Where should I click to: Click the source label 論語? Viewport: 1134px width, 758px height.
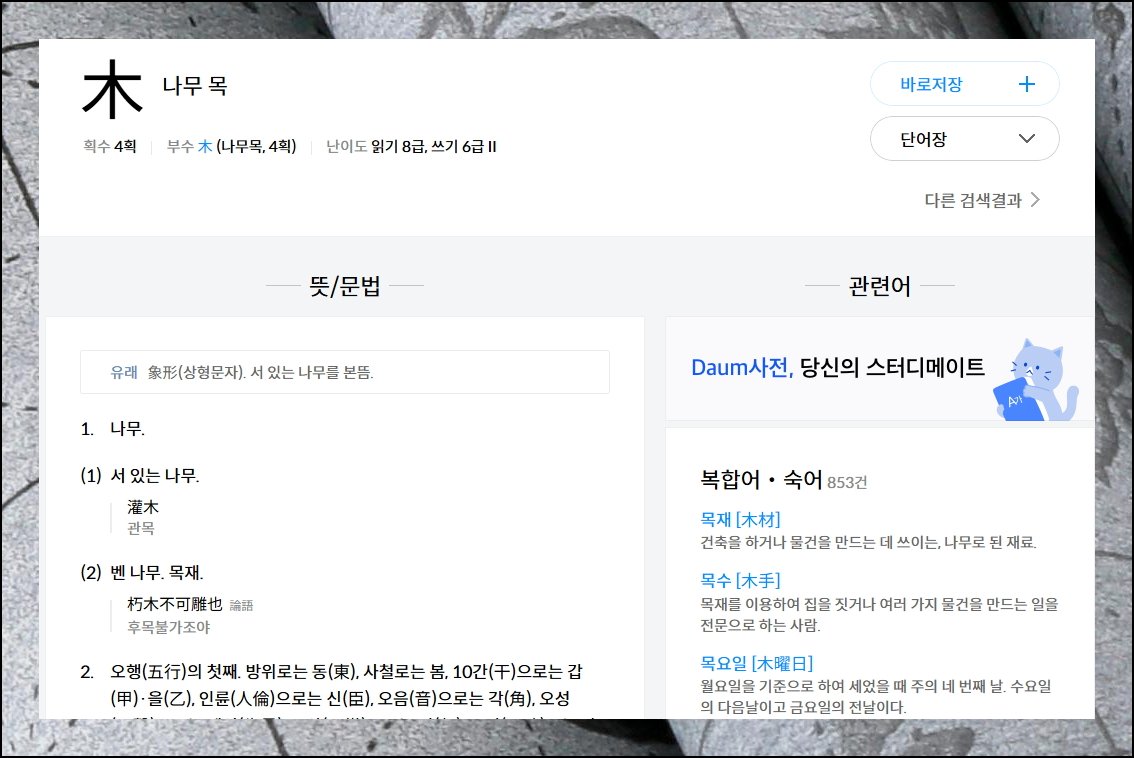pyautogui.click(x=242, y=605)
